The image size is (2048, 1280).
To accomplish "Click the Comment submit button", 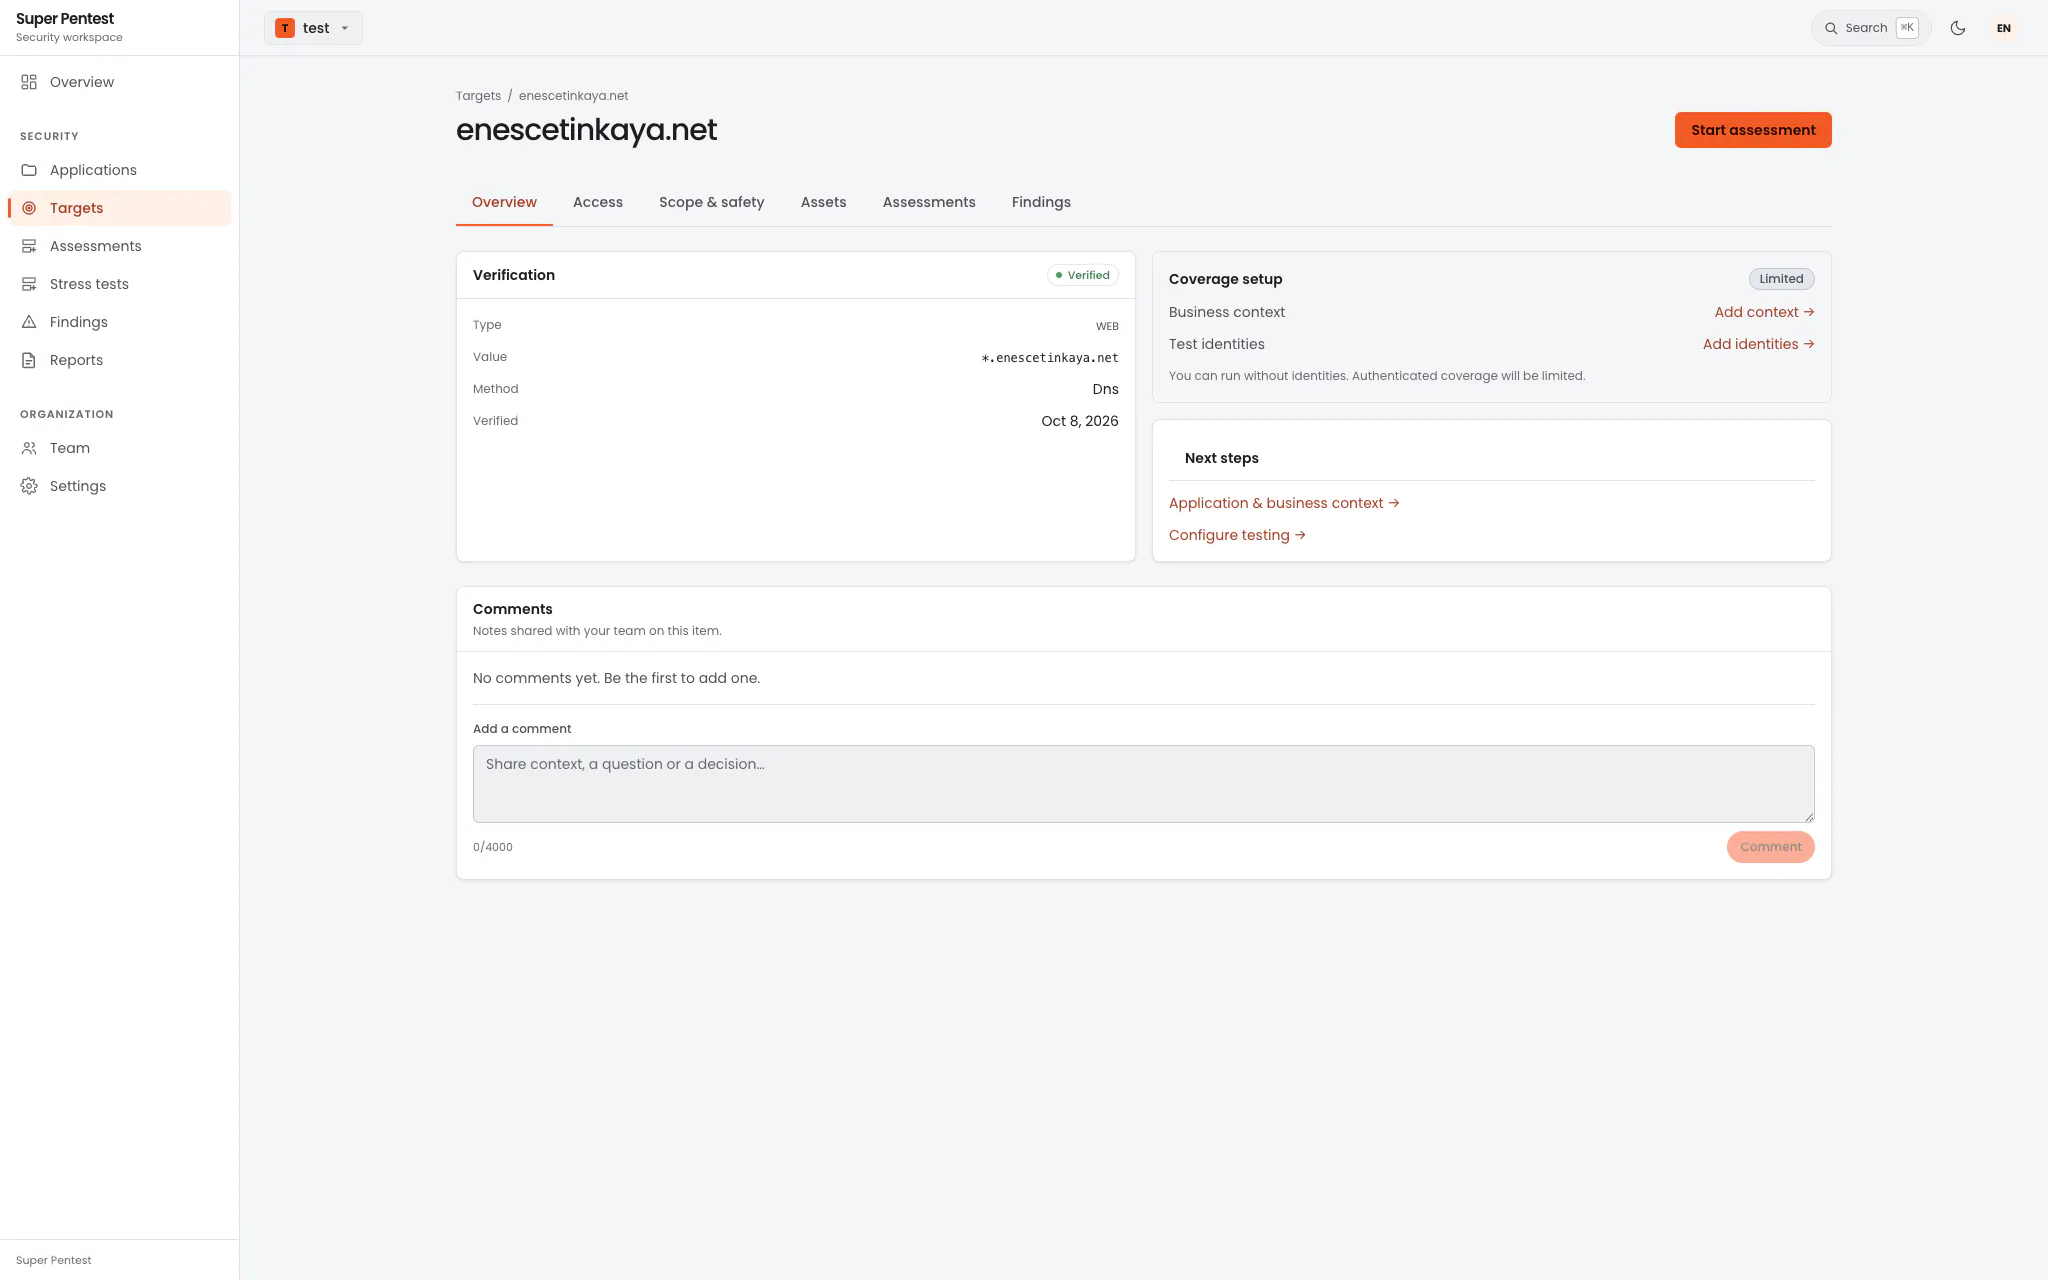I will click(1770, 847).
